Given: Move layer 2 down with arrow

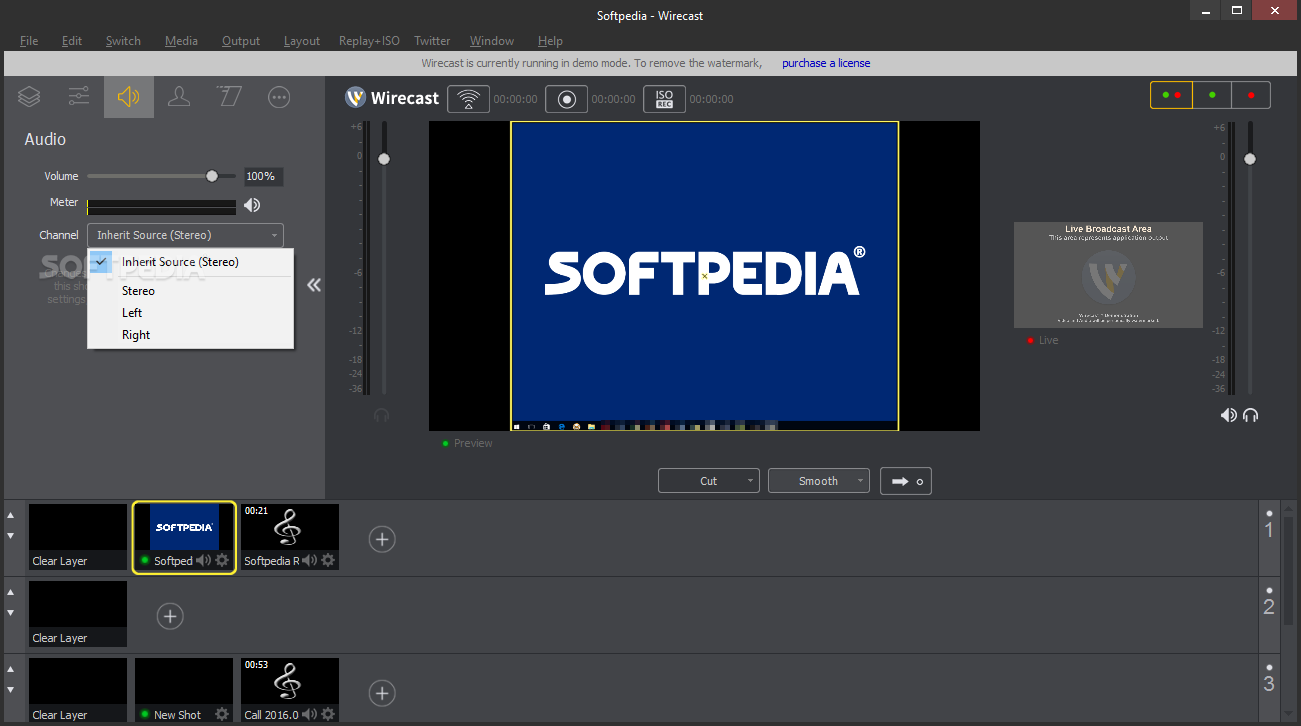Looking at the screenshot, I should coord(11,613).
